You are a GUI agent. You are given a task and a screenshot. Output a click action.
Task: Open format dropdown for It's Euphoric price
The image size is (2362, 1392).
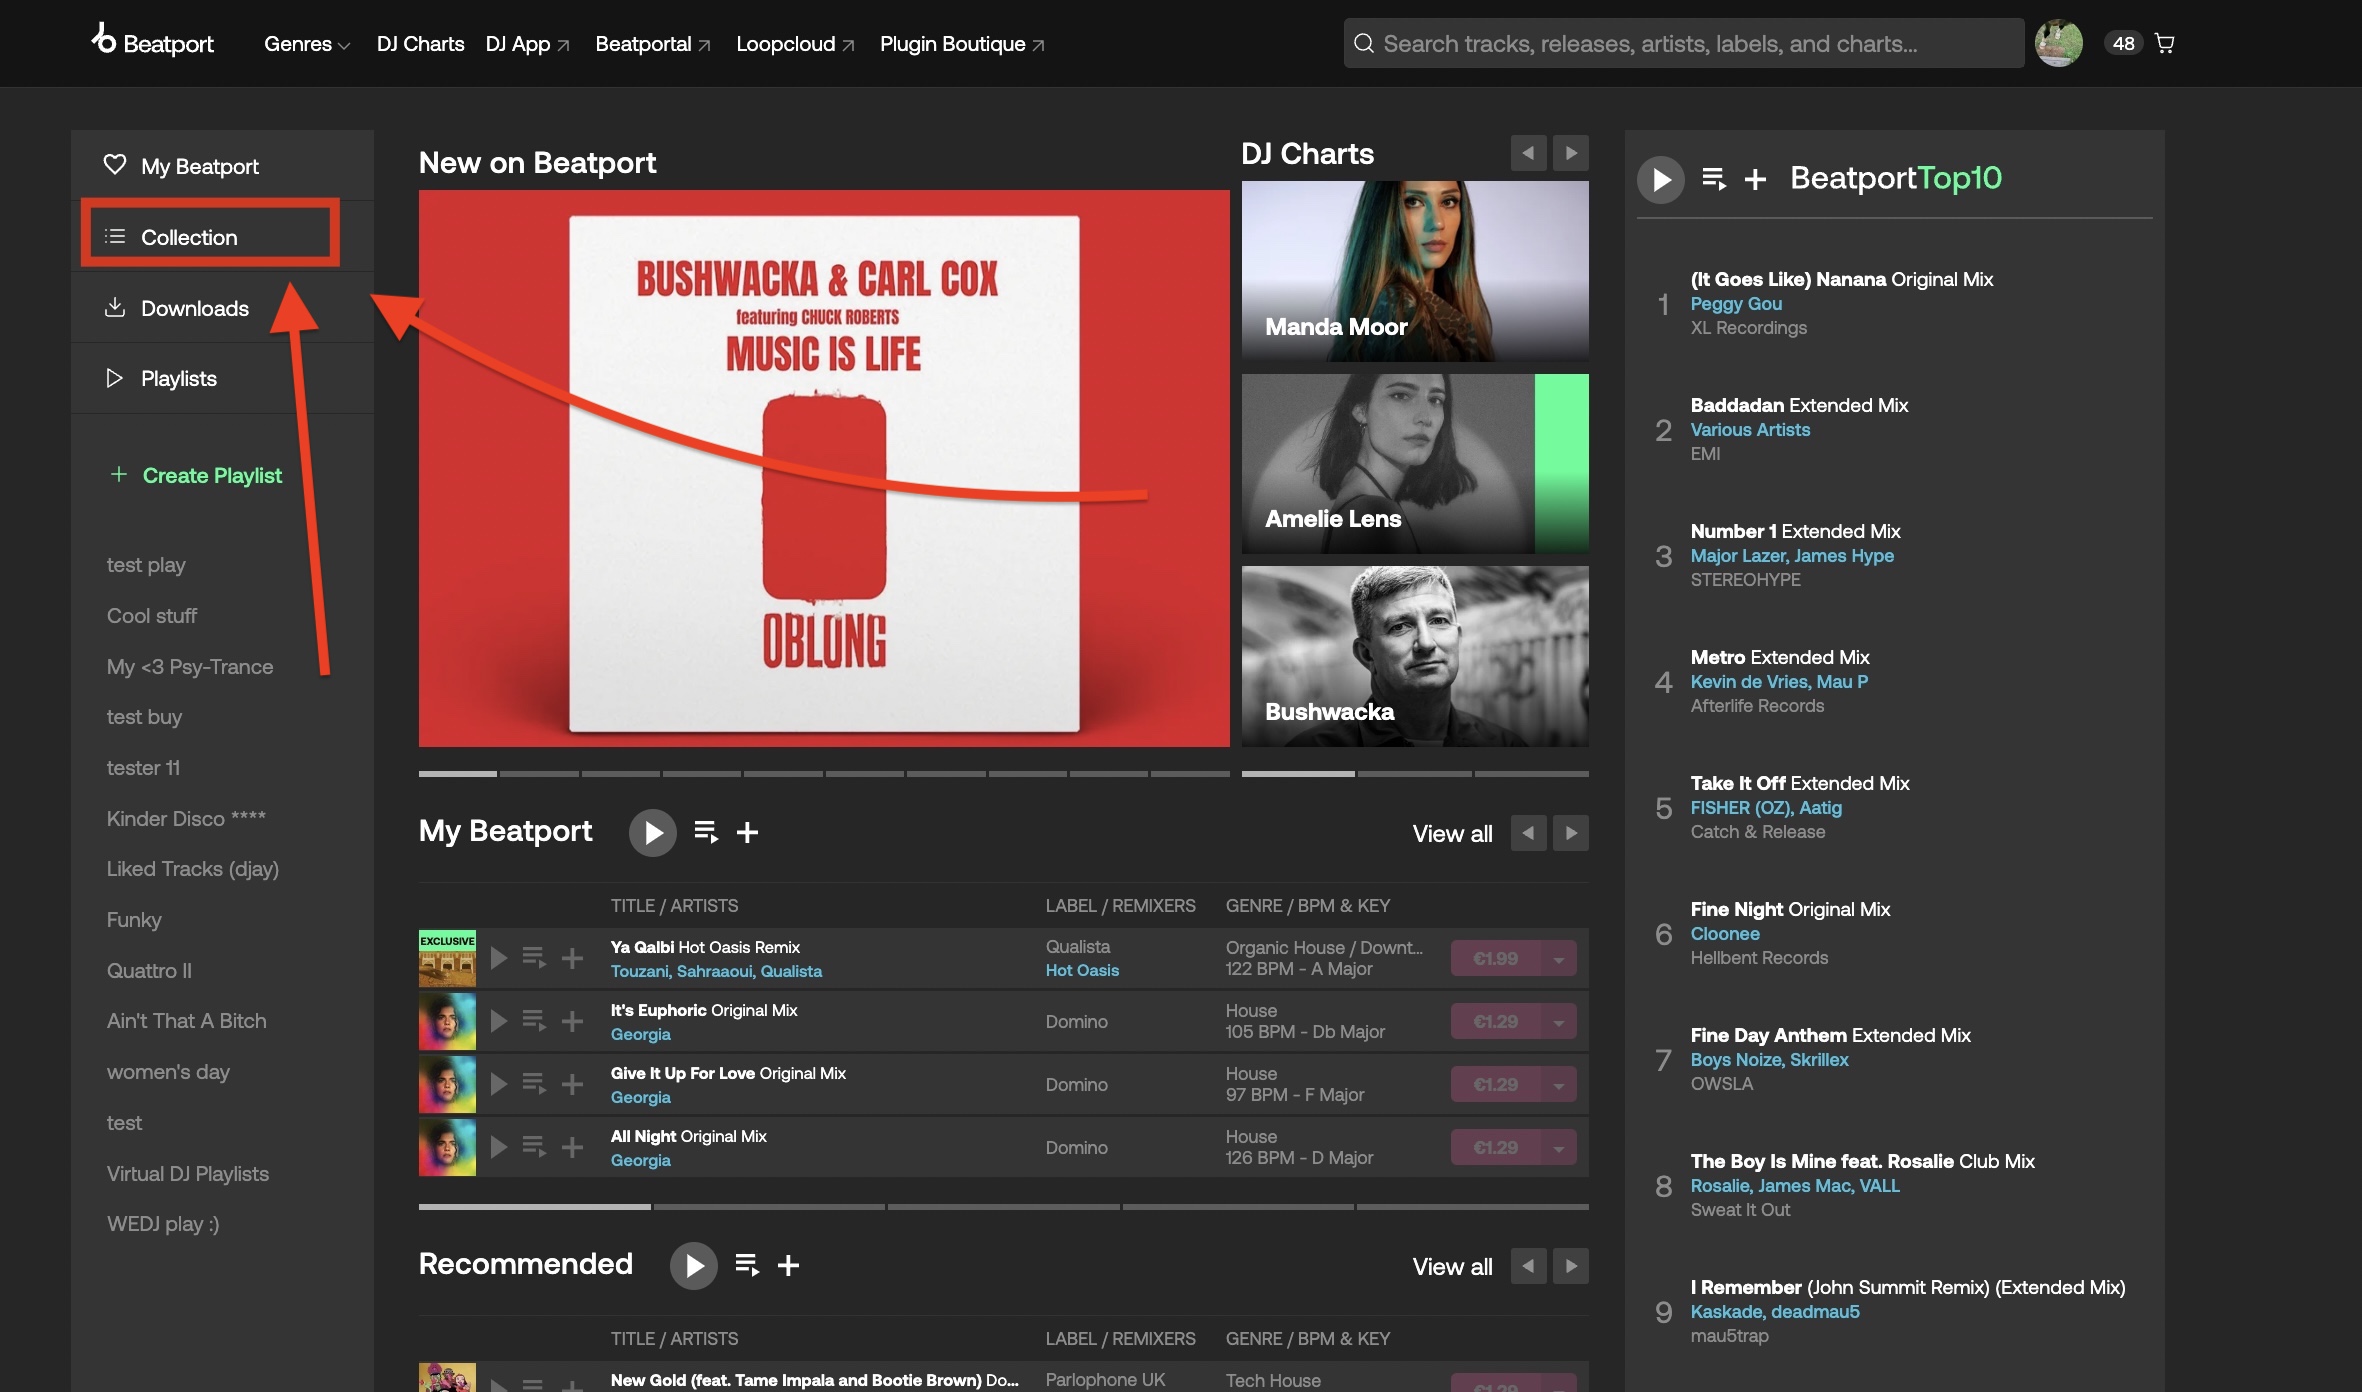[x=1559, y=1021]
